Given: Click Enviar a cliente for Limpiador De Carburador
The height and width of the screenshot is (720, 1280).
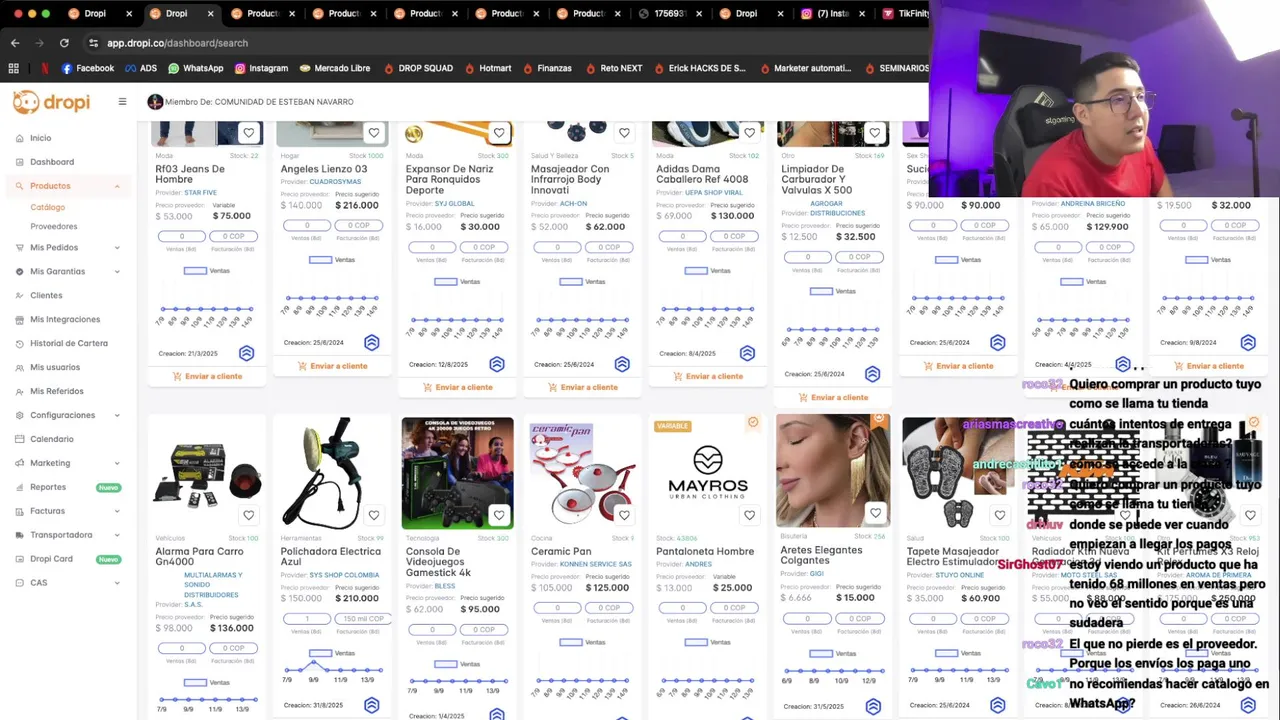Looking at the screenshot, I should pos(832,397).
